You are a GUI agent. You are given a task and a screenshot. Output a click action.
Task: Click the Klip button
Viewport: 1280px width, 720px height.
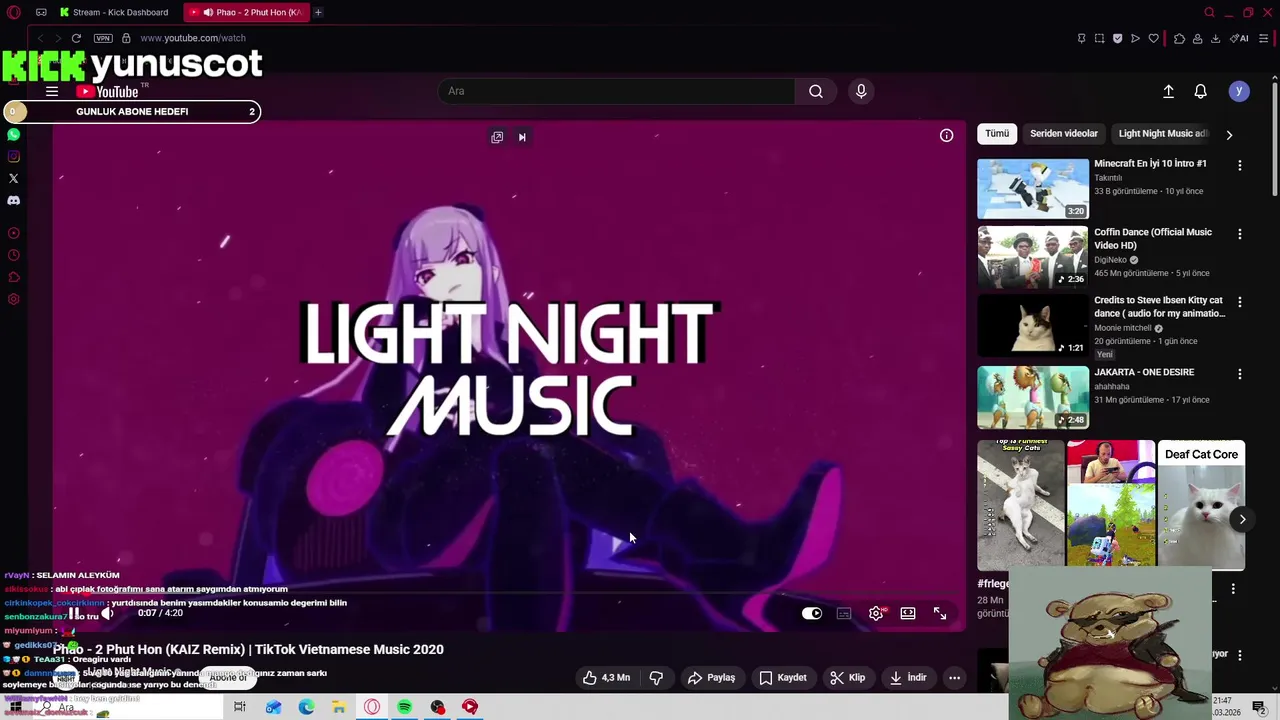pyautogui.click(x=847, y=677)
